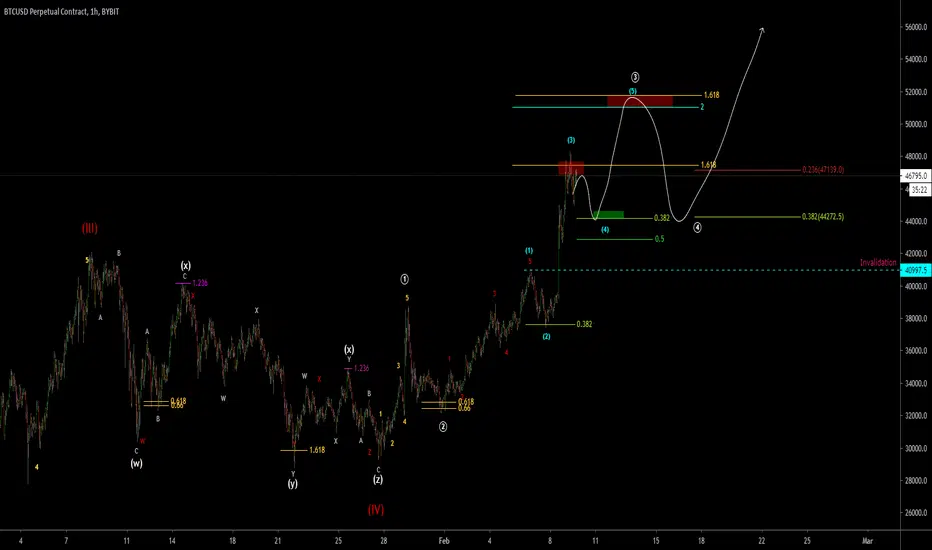Select the cyan (5) sub-wave label
The width and height of the screenshot is (932, 550).
click(x=632, y=91)
